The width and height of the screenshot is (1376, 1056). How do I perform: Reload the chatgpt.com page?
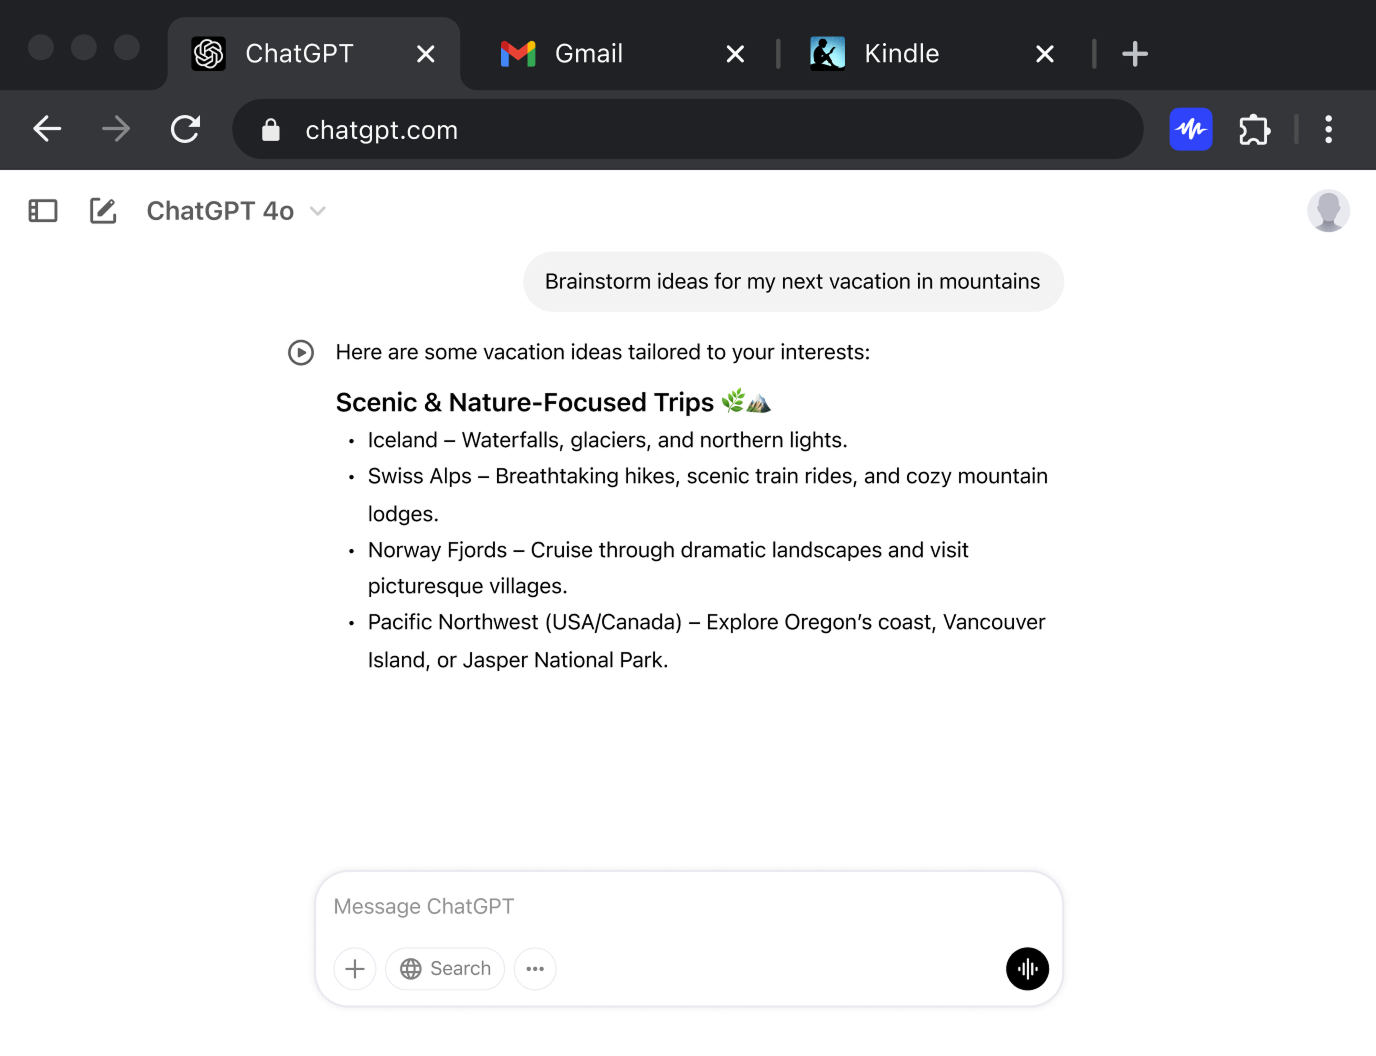click(x=185, y=129)
